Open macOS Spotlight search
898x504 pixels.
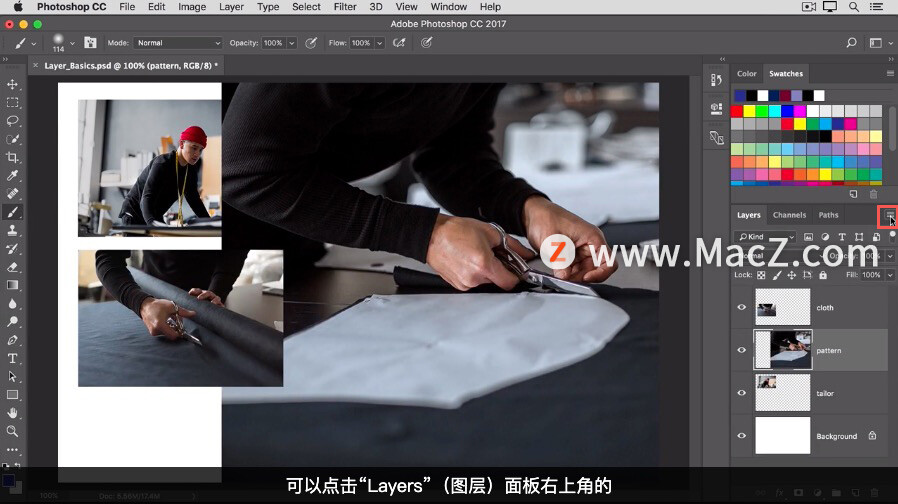[853, 7]
